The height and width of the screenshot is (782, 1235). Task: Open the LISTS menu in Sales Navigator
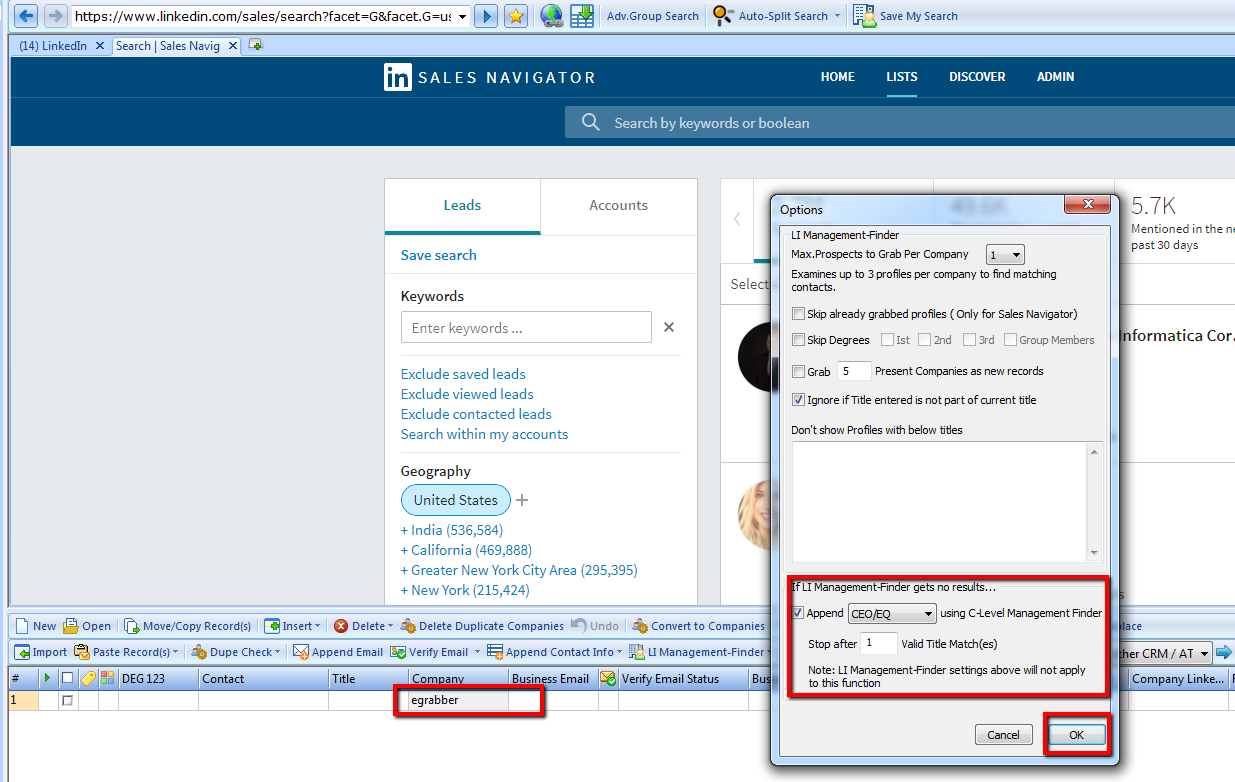(x=902, y=77)
